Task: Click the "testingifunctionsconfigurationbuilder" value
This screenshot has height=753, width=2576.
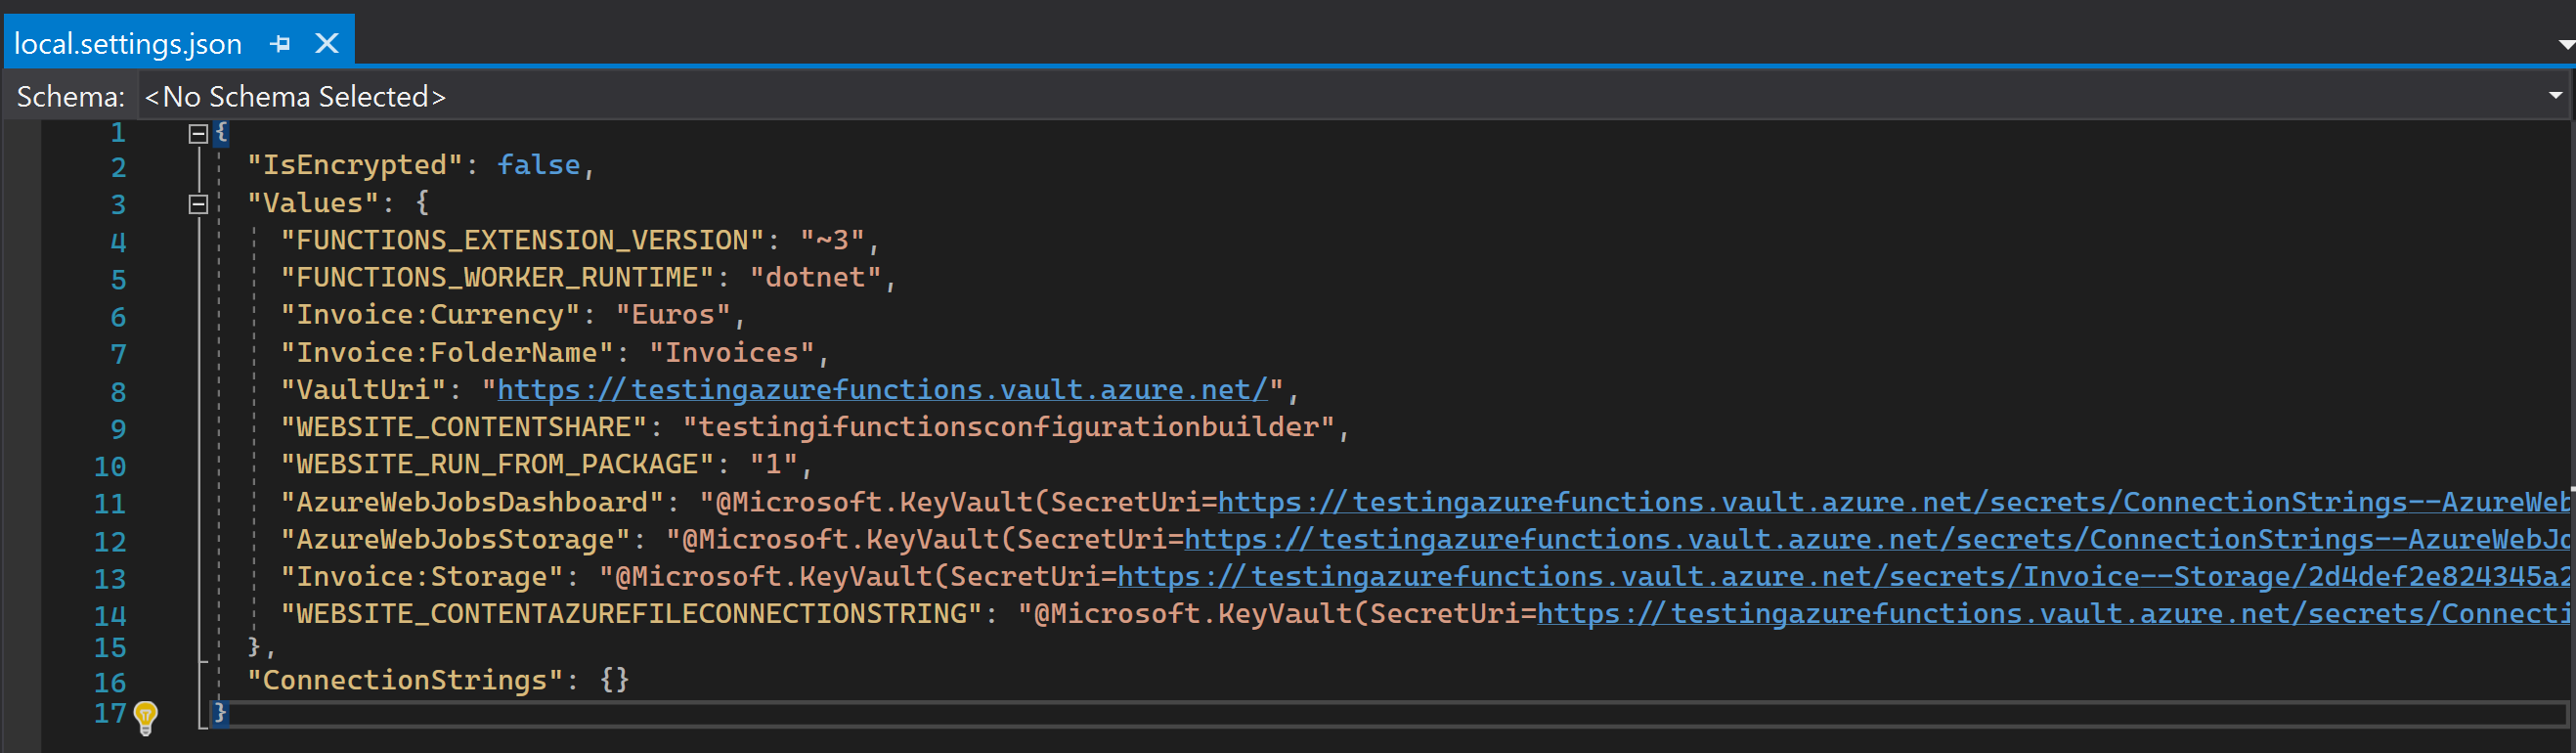Action: tap(1009, 428)
